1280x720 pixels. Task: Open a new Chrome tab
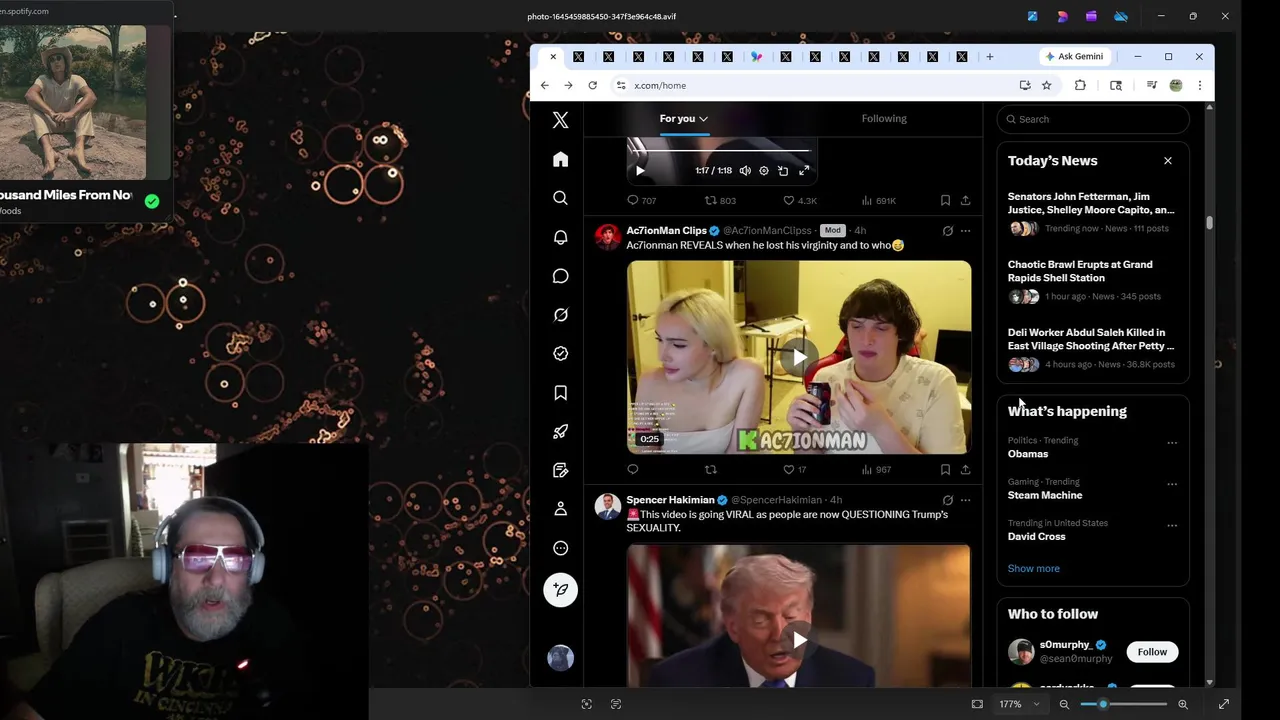point(989,57)
